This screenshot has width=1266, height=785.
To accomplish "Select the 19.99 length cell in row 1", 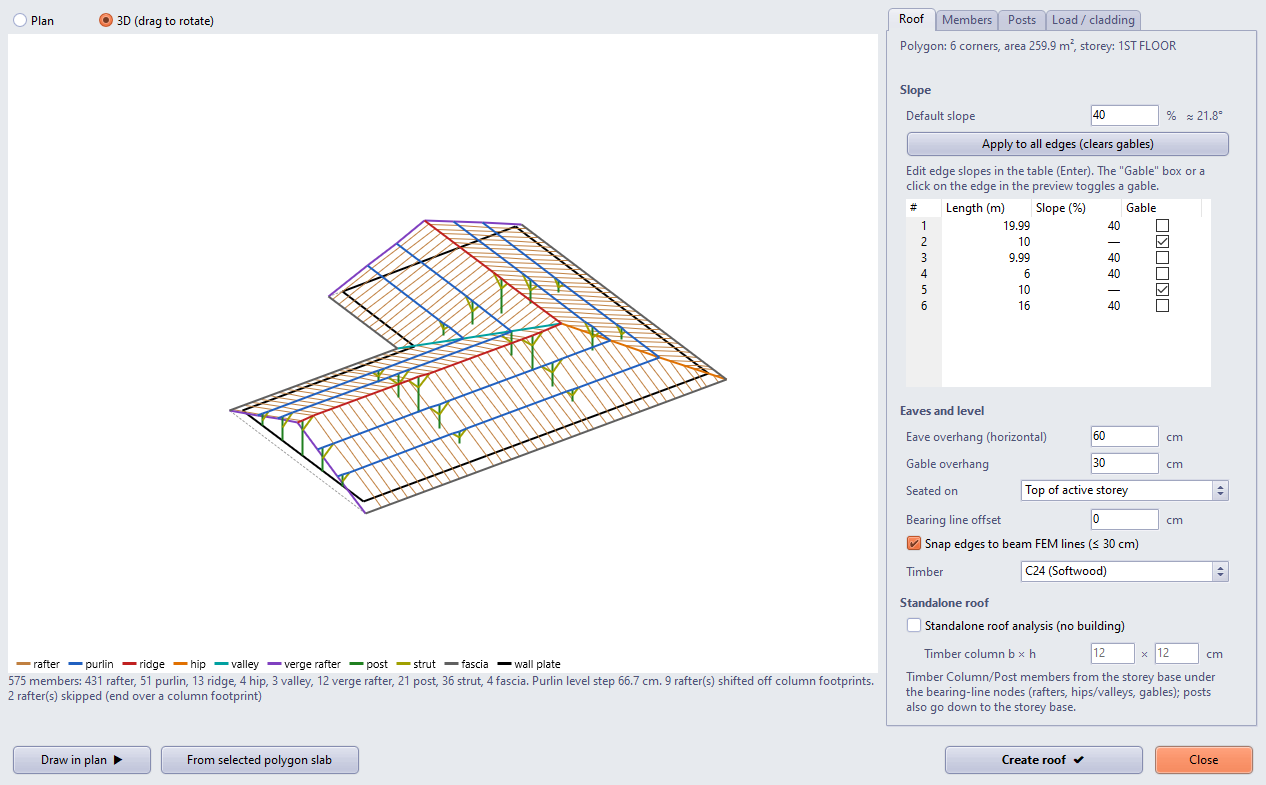I will click(986, 226).
